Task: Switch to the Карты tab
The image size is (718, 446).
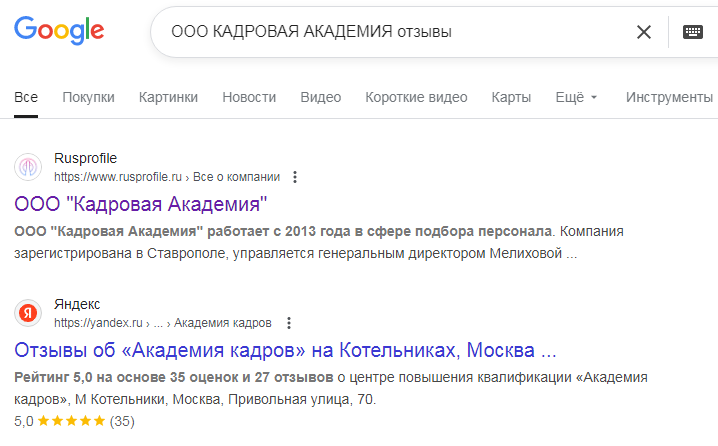Action: (x=511, y=97)
